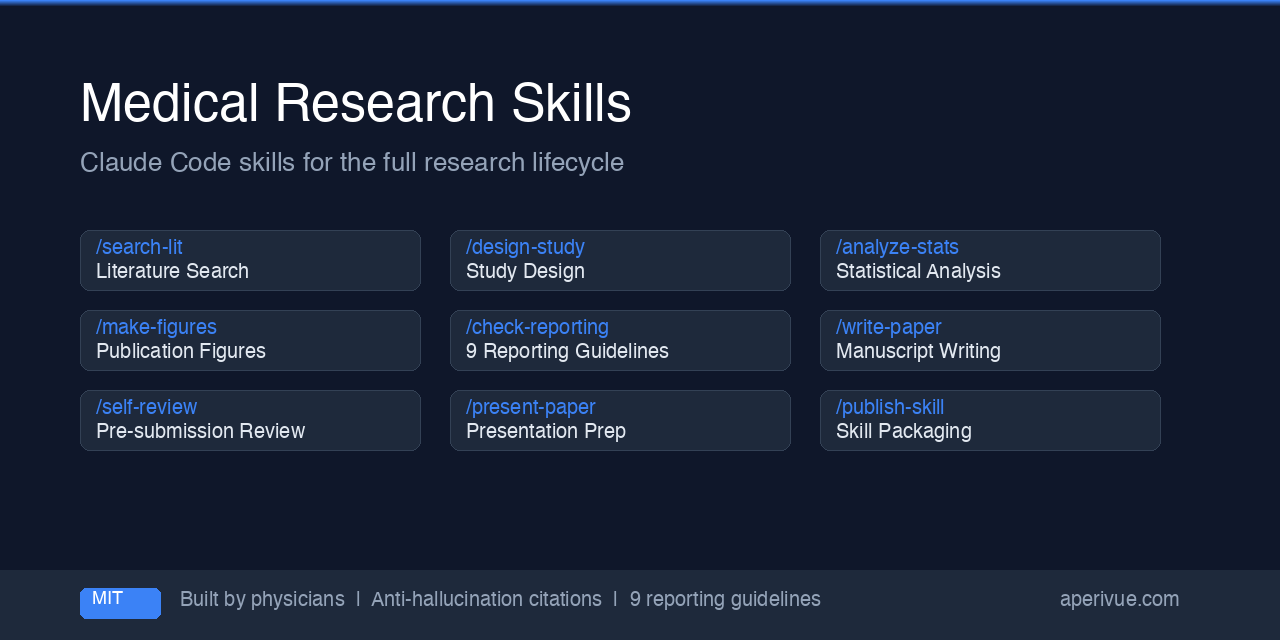Click the blue MIT license badge

pos(120,603)
